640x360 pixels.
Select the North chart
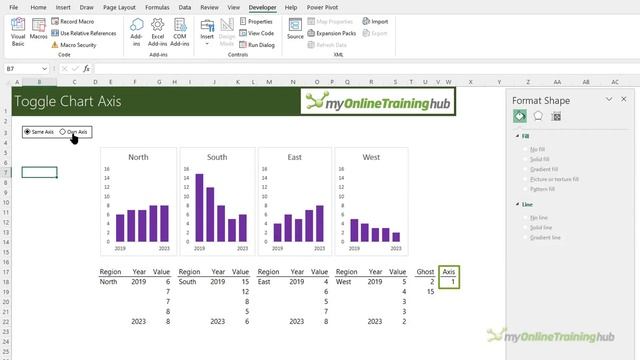click(x=138, y=202)
